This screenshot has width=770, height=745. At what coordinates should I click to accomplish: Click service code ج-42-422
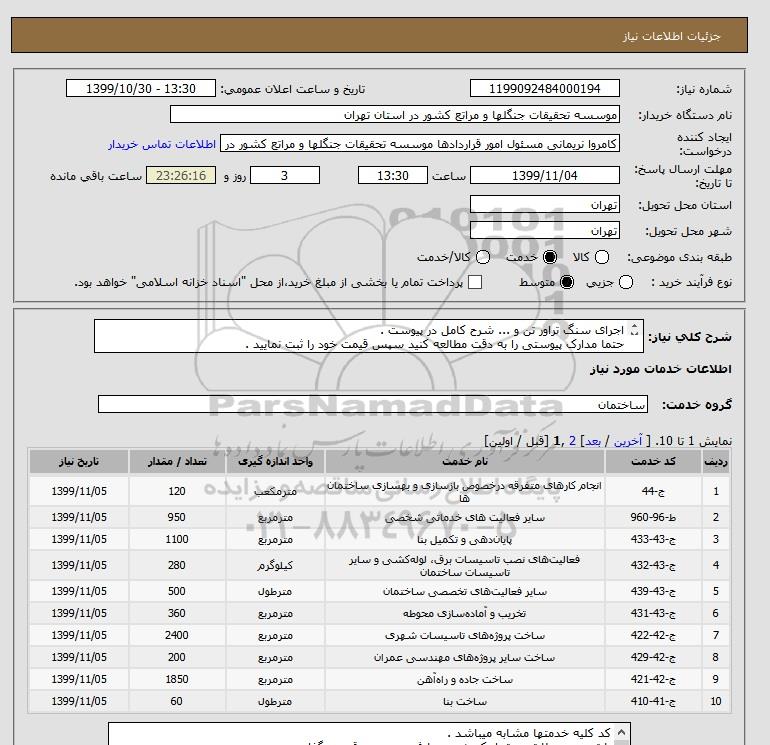(x=653, y=635)
